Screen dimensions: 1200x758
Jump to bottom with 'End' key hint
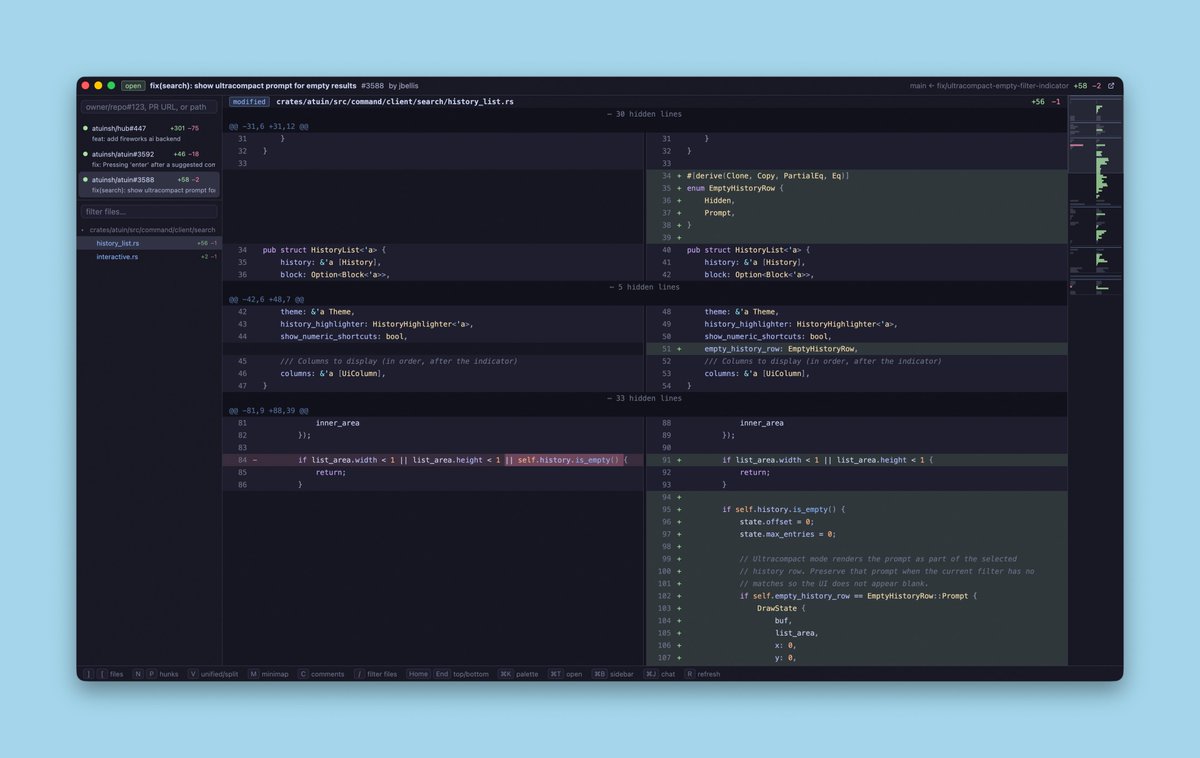441,674
